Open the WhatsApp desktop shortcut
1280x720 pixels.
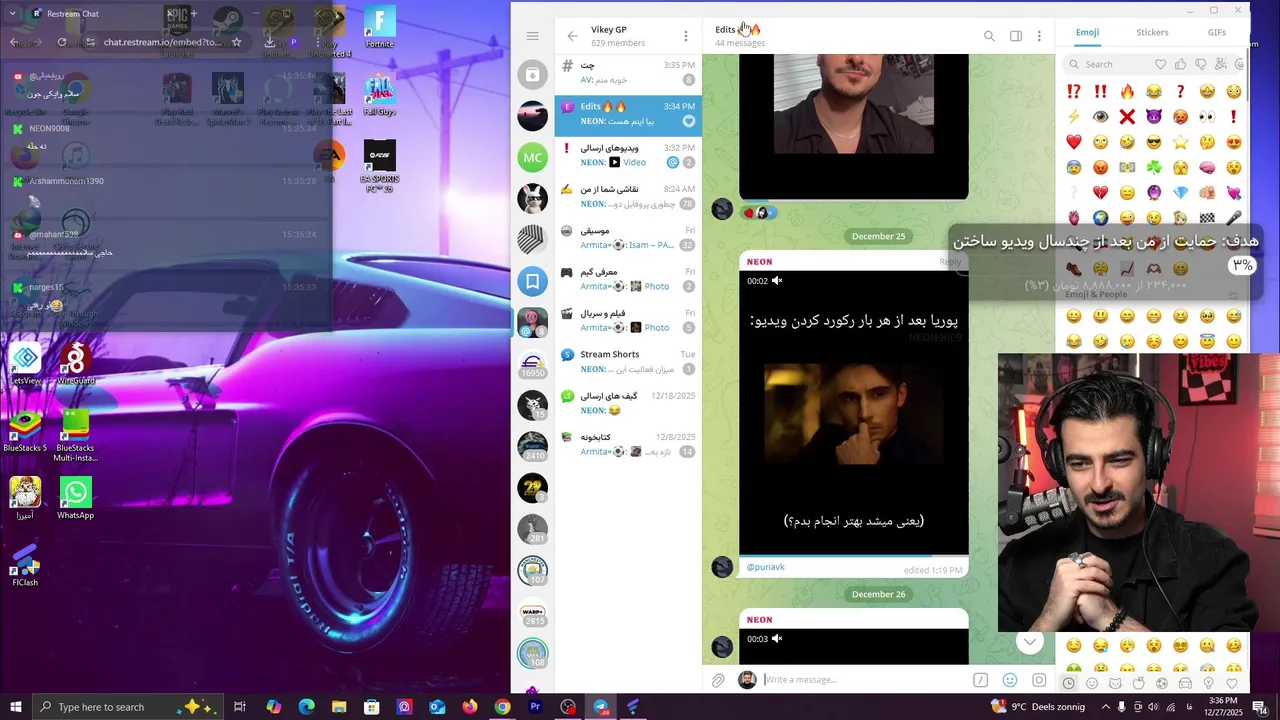pyautogui.click(x=75, y=499)
